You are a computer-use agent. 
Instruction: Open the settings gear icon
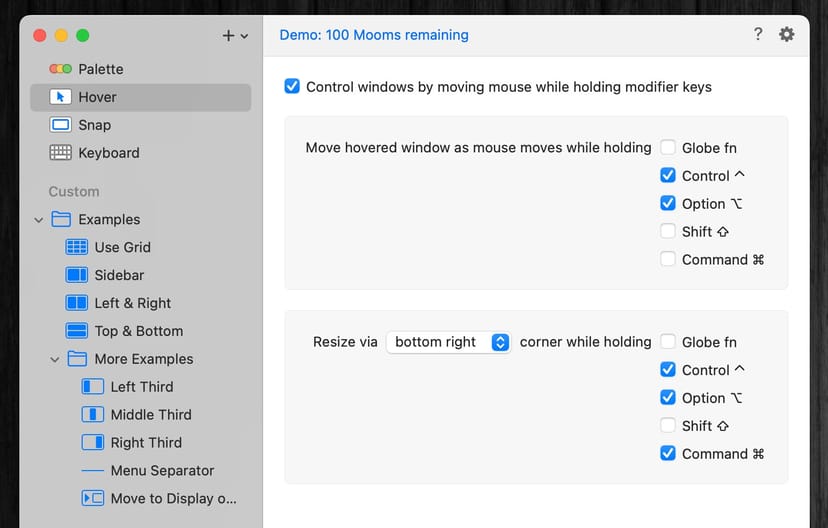click(787, 35)
